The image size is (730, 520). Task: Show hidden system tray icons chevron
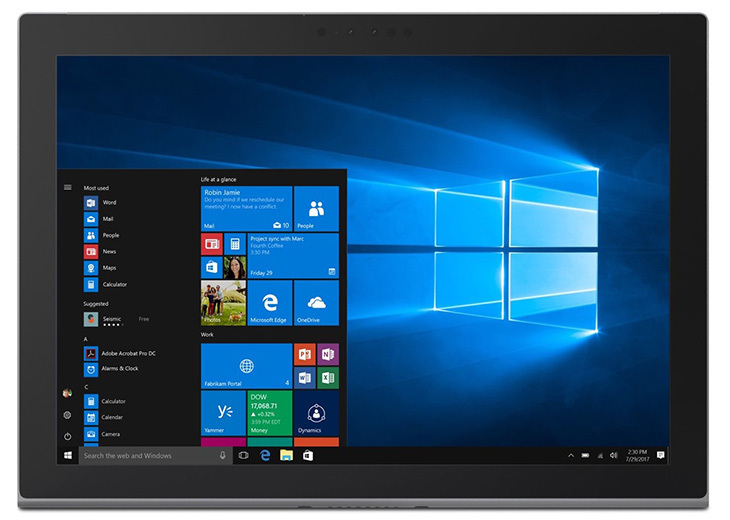(571, 455)
